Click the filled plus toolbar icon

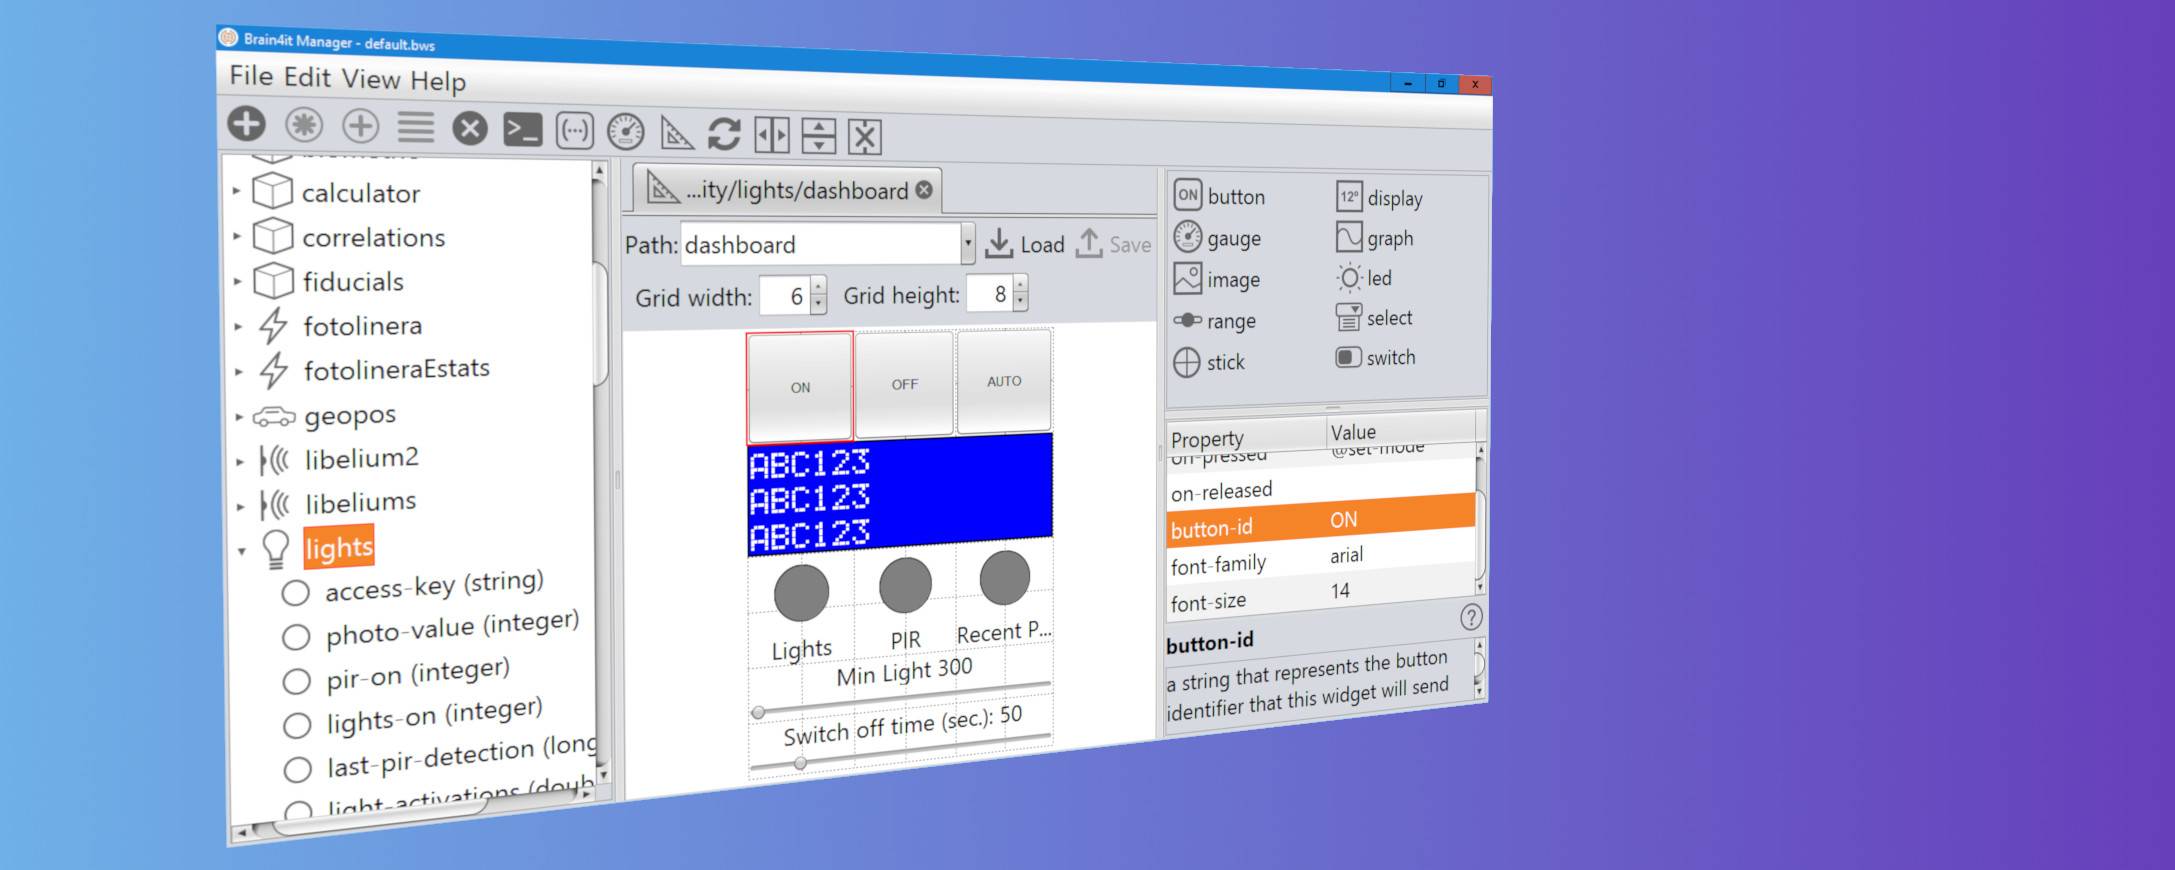coord(246,124)
